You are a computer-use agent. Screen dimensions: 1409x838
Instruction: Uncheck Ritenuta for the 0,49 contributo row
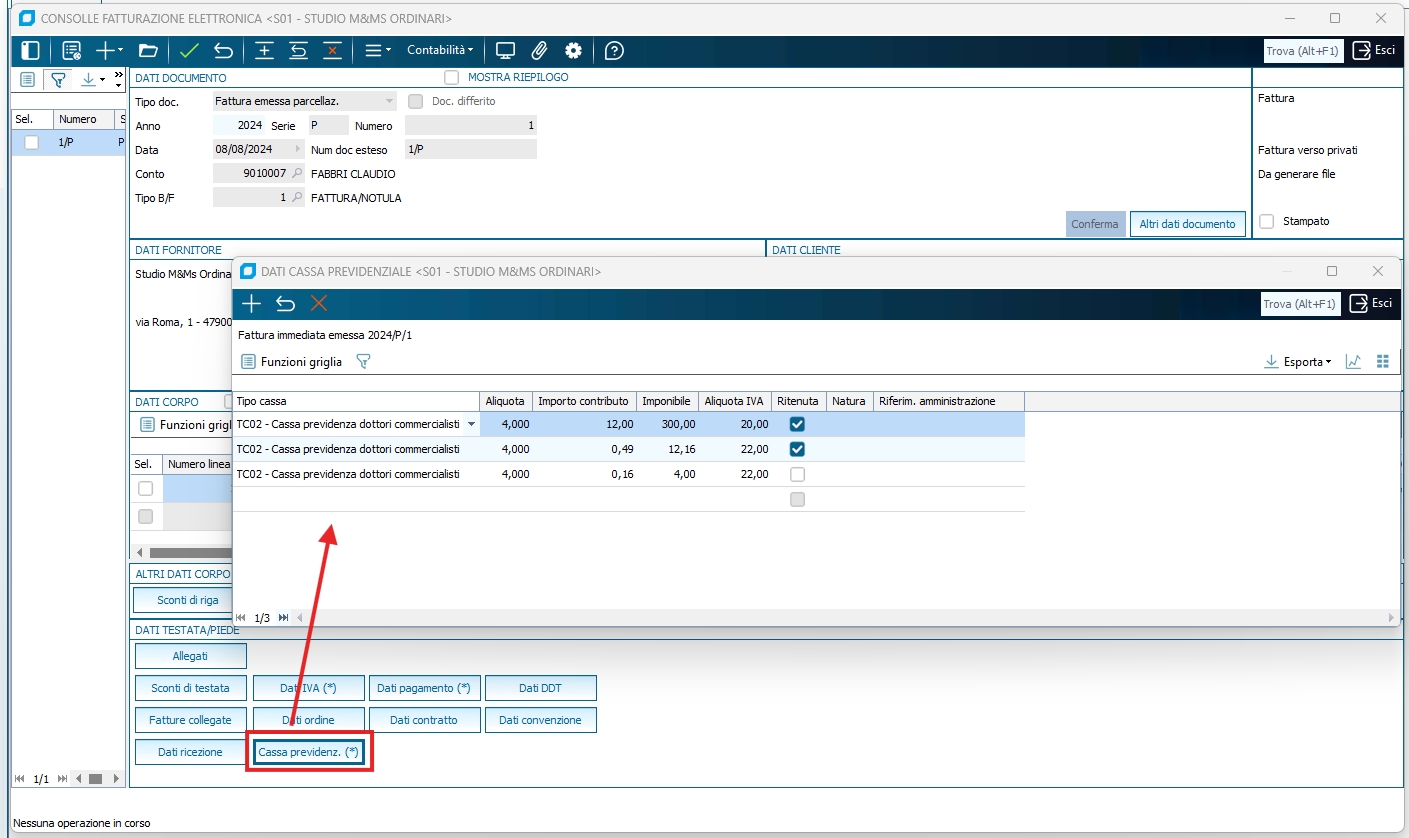point(797,449)
